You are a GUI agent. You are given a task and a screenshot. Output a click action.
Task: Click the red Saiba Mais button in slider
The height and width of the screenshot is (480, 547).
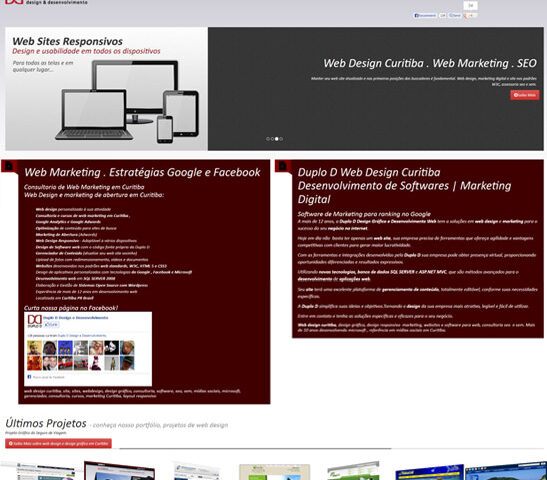pyautogui.click(x=524, y=95)
